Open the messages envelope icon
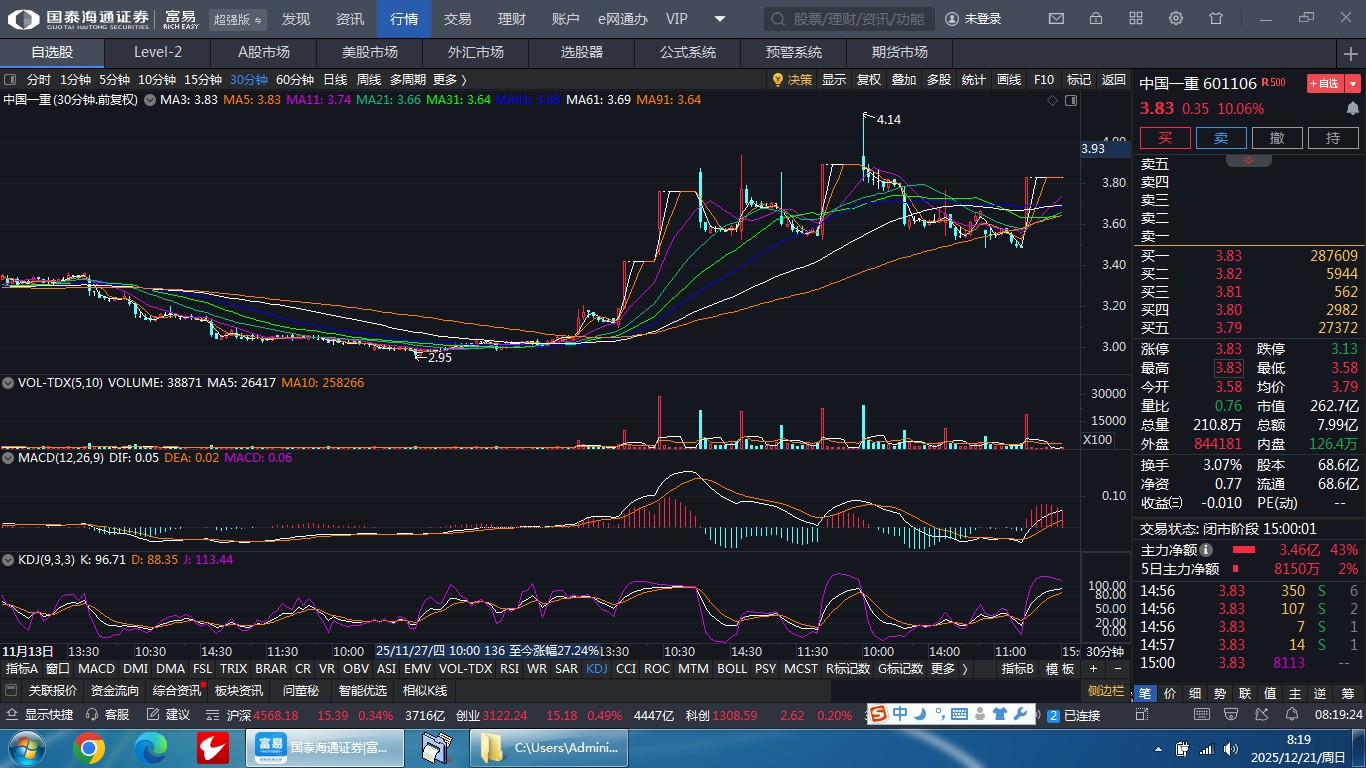Screen dimensions: 1366x768 (1056, 19)
